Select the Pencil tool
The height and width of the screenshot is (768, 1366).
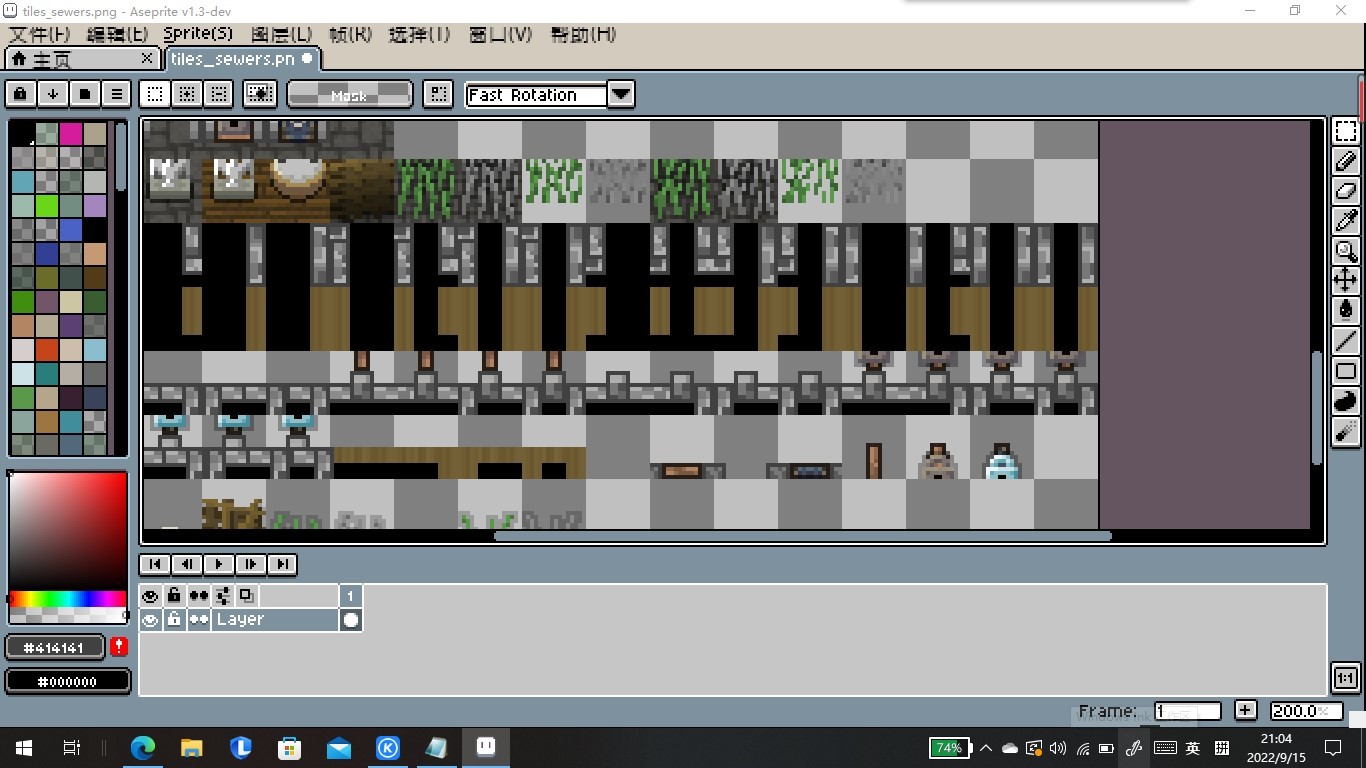pos(1346,161)
